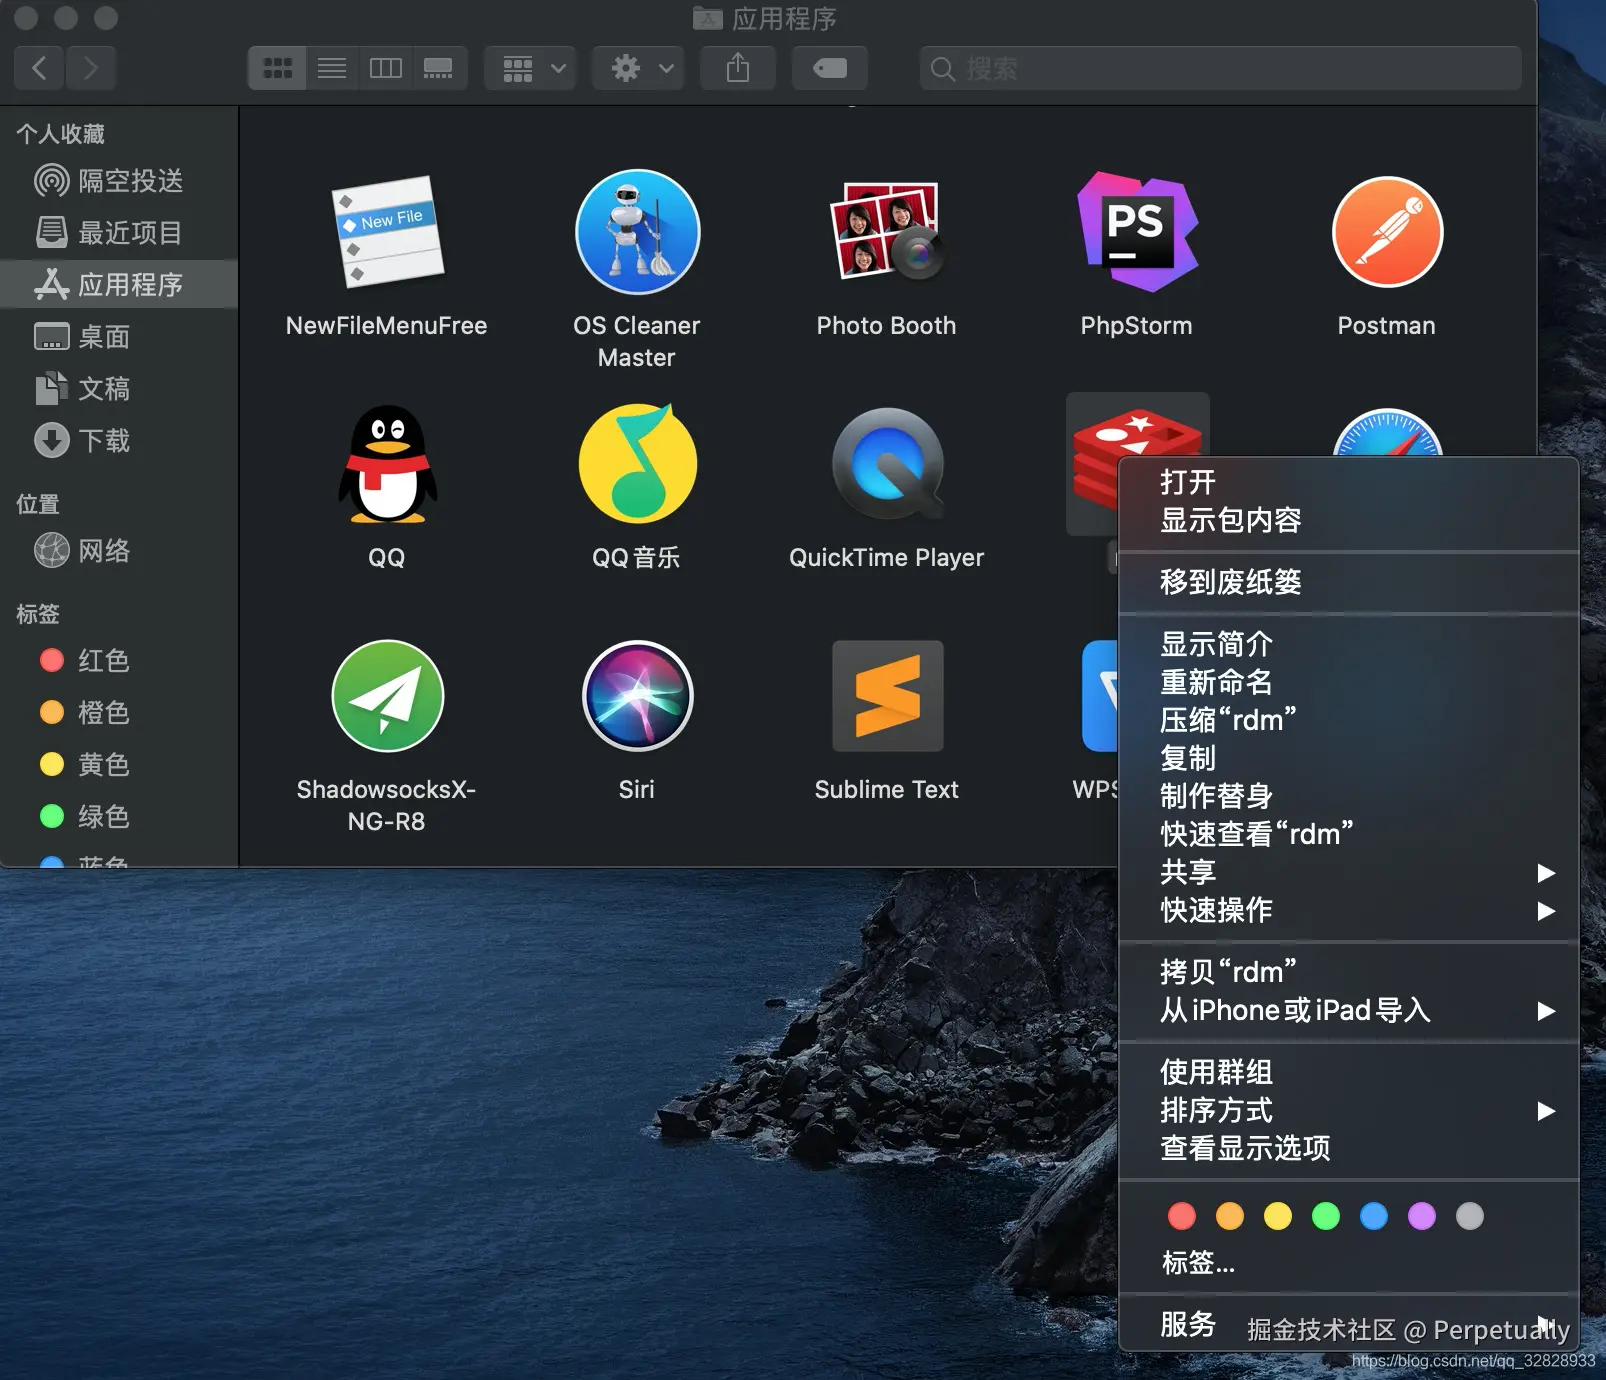Choose 打开 in context menu
The width and height of the screenshot is (1606, 1380).
[1348, 482]
